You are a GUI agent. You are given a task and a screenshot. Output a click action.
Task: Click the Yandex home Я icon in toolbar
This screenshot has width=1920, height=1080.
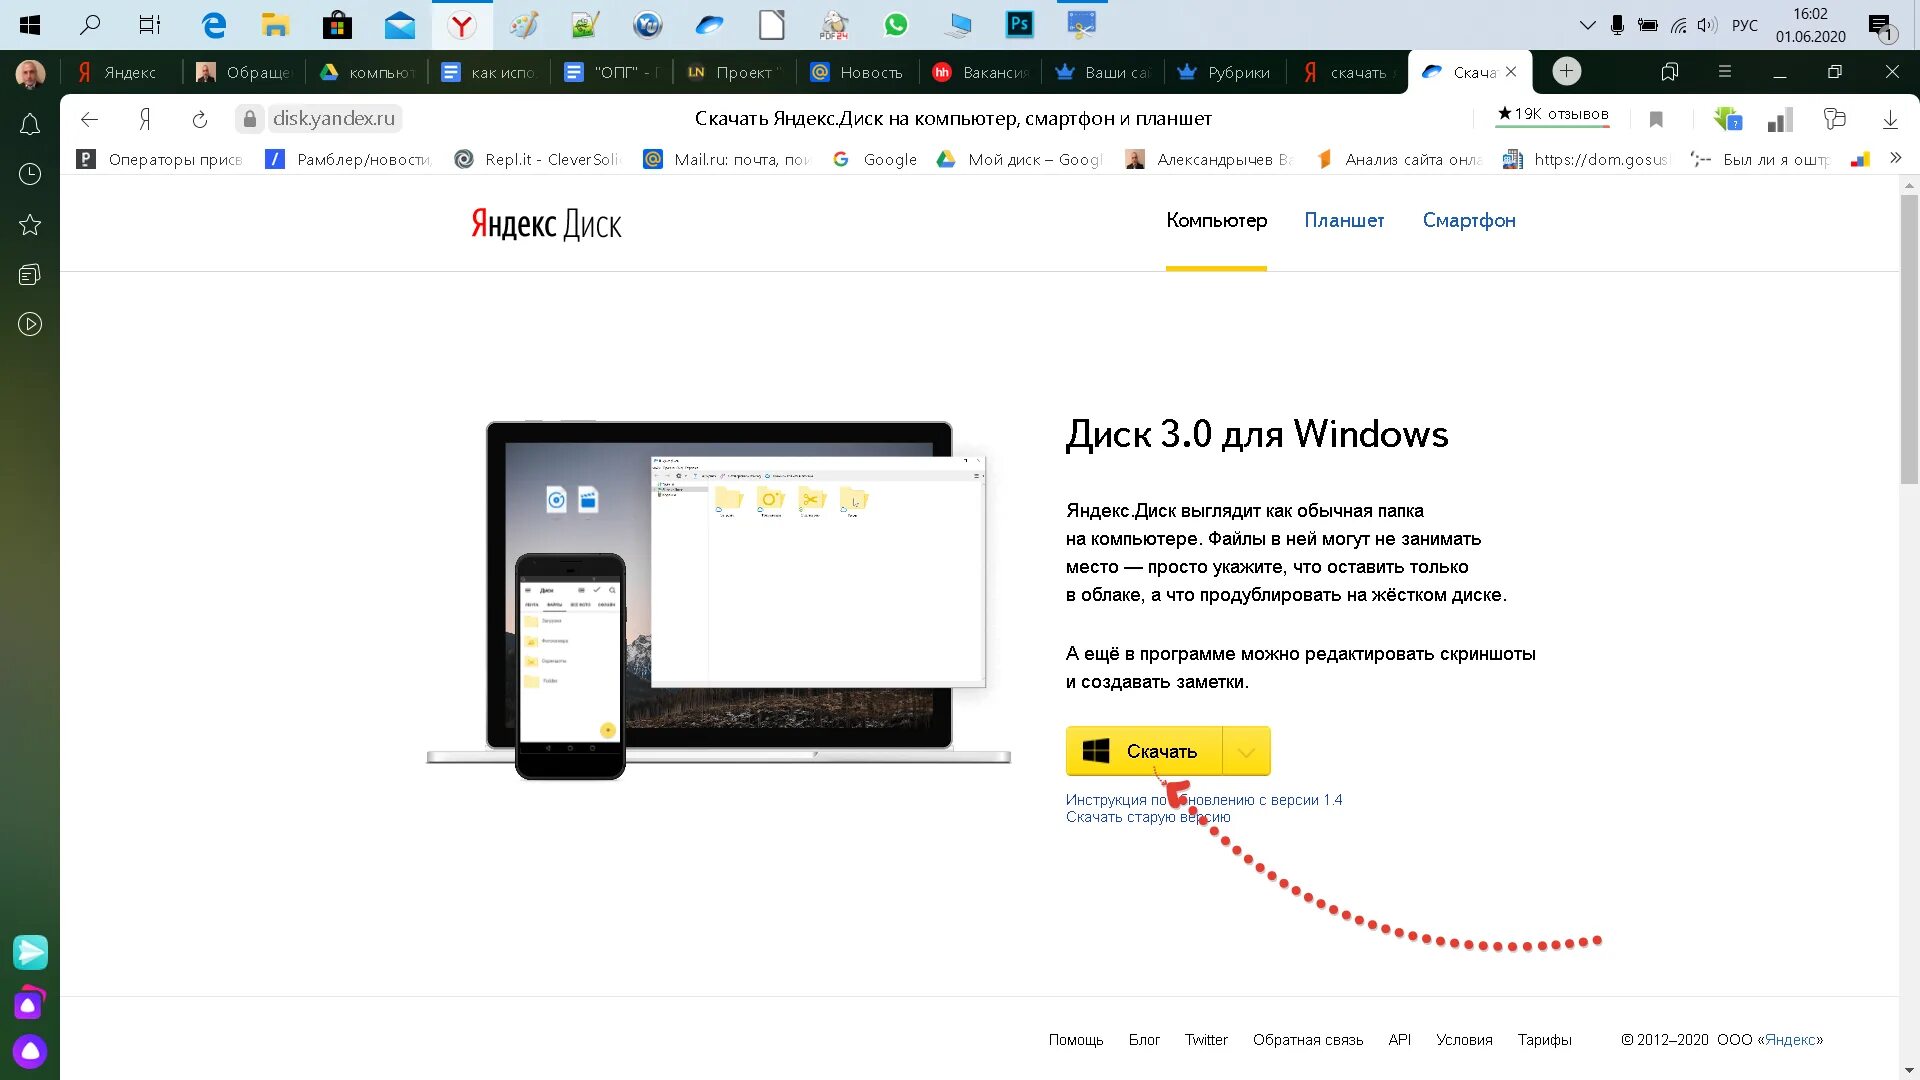[145, 119]
